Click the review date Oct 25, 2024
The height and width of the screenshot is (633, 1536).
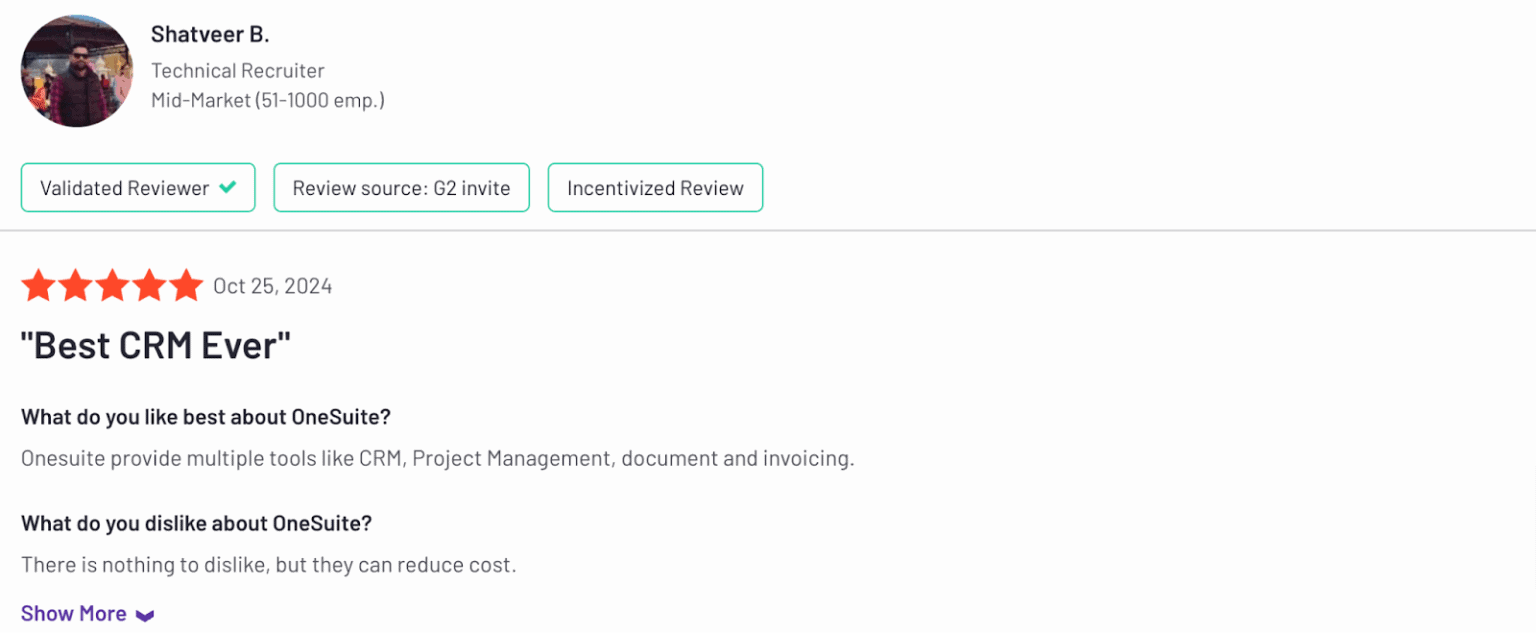pyautogui.click(x=272, y=285)
